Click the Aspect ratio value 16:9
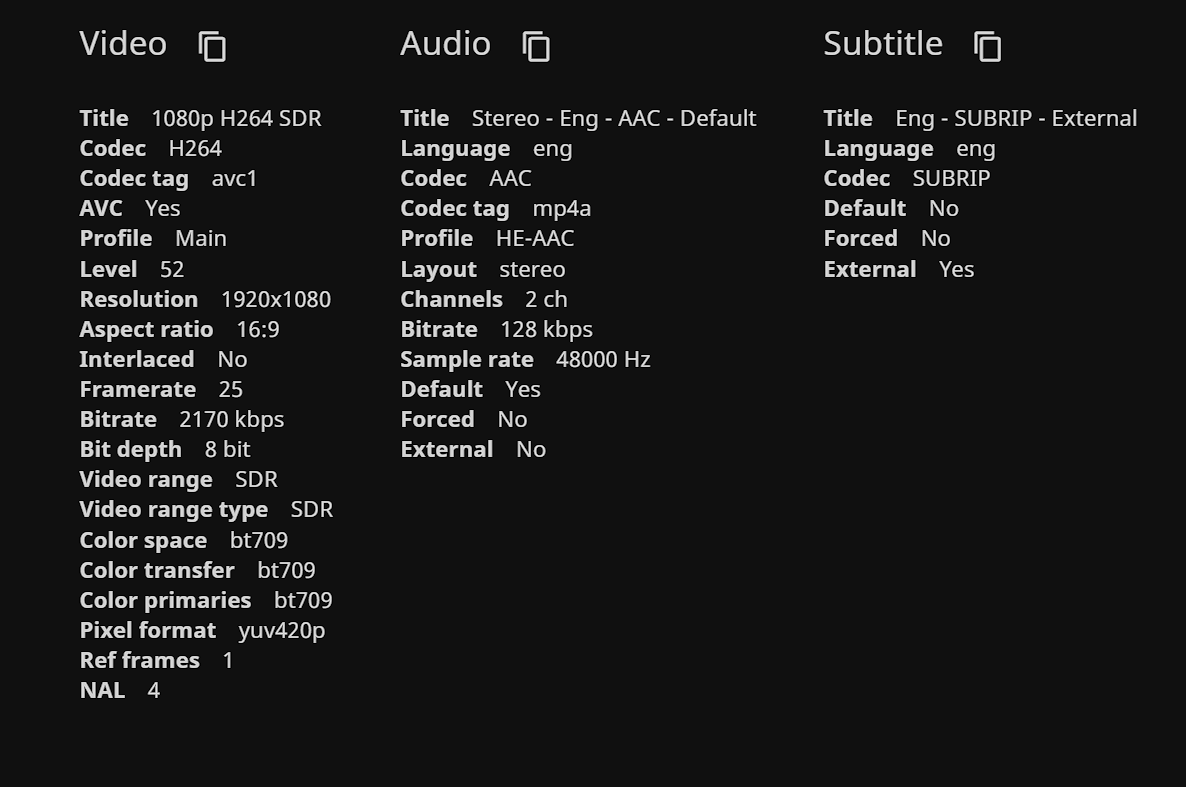The height and width of the screenshot is (787, 1186). pos(257,329)
